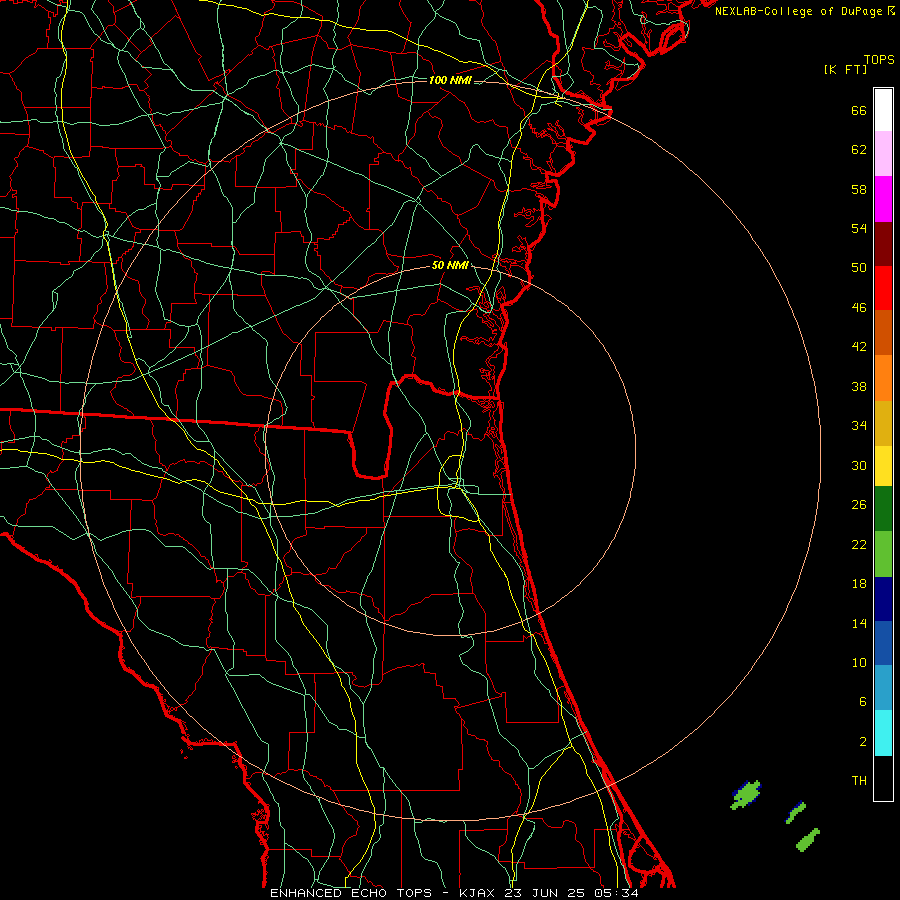The height and width of the screenshot is (900, 900).
Task: Click the "100 NMI" range ring label
Action: 450,80
